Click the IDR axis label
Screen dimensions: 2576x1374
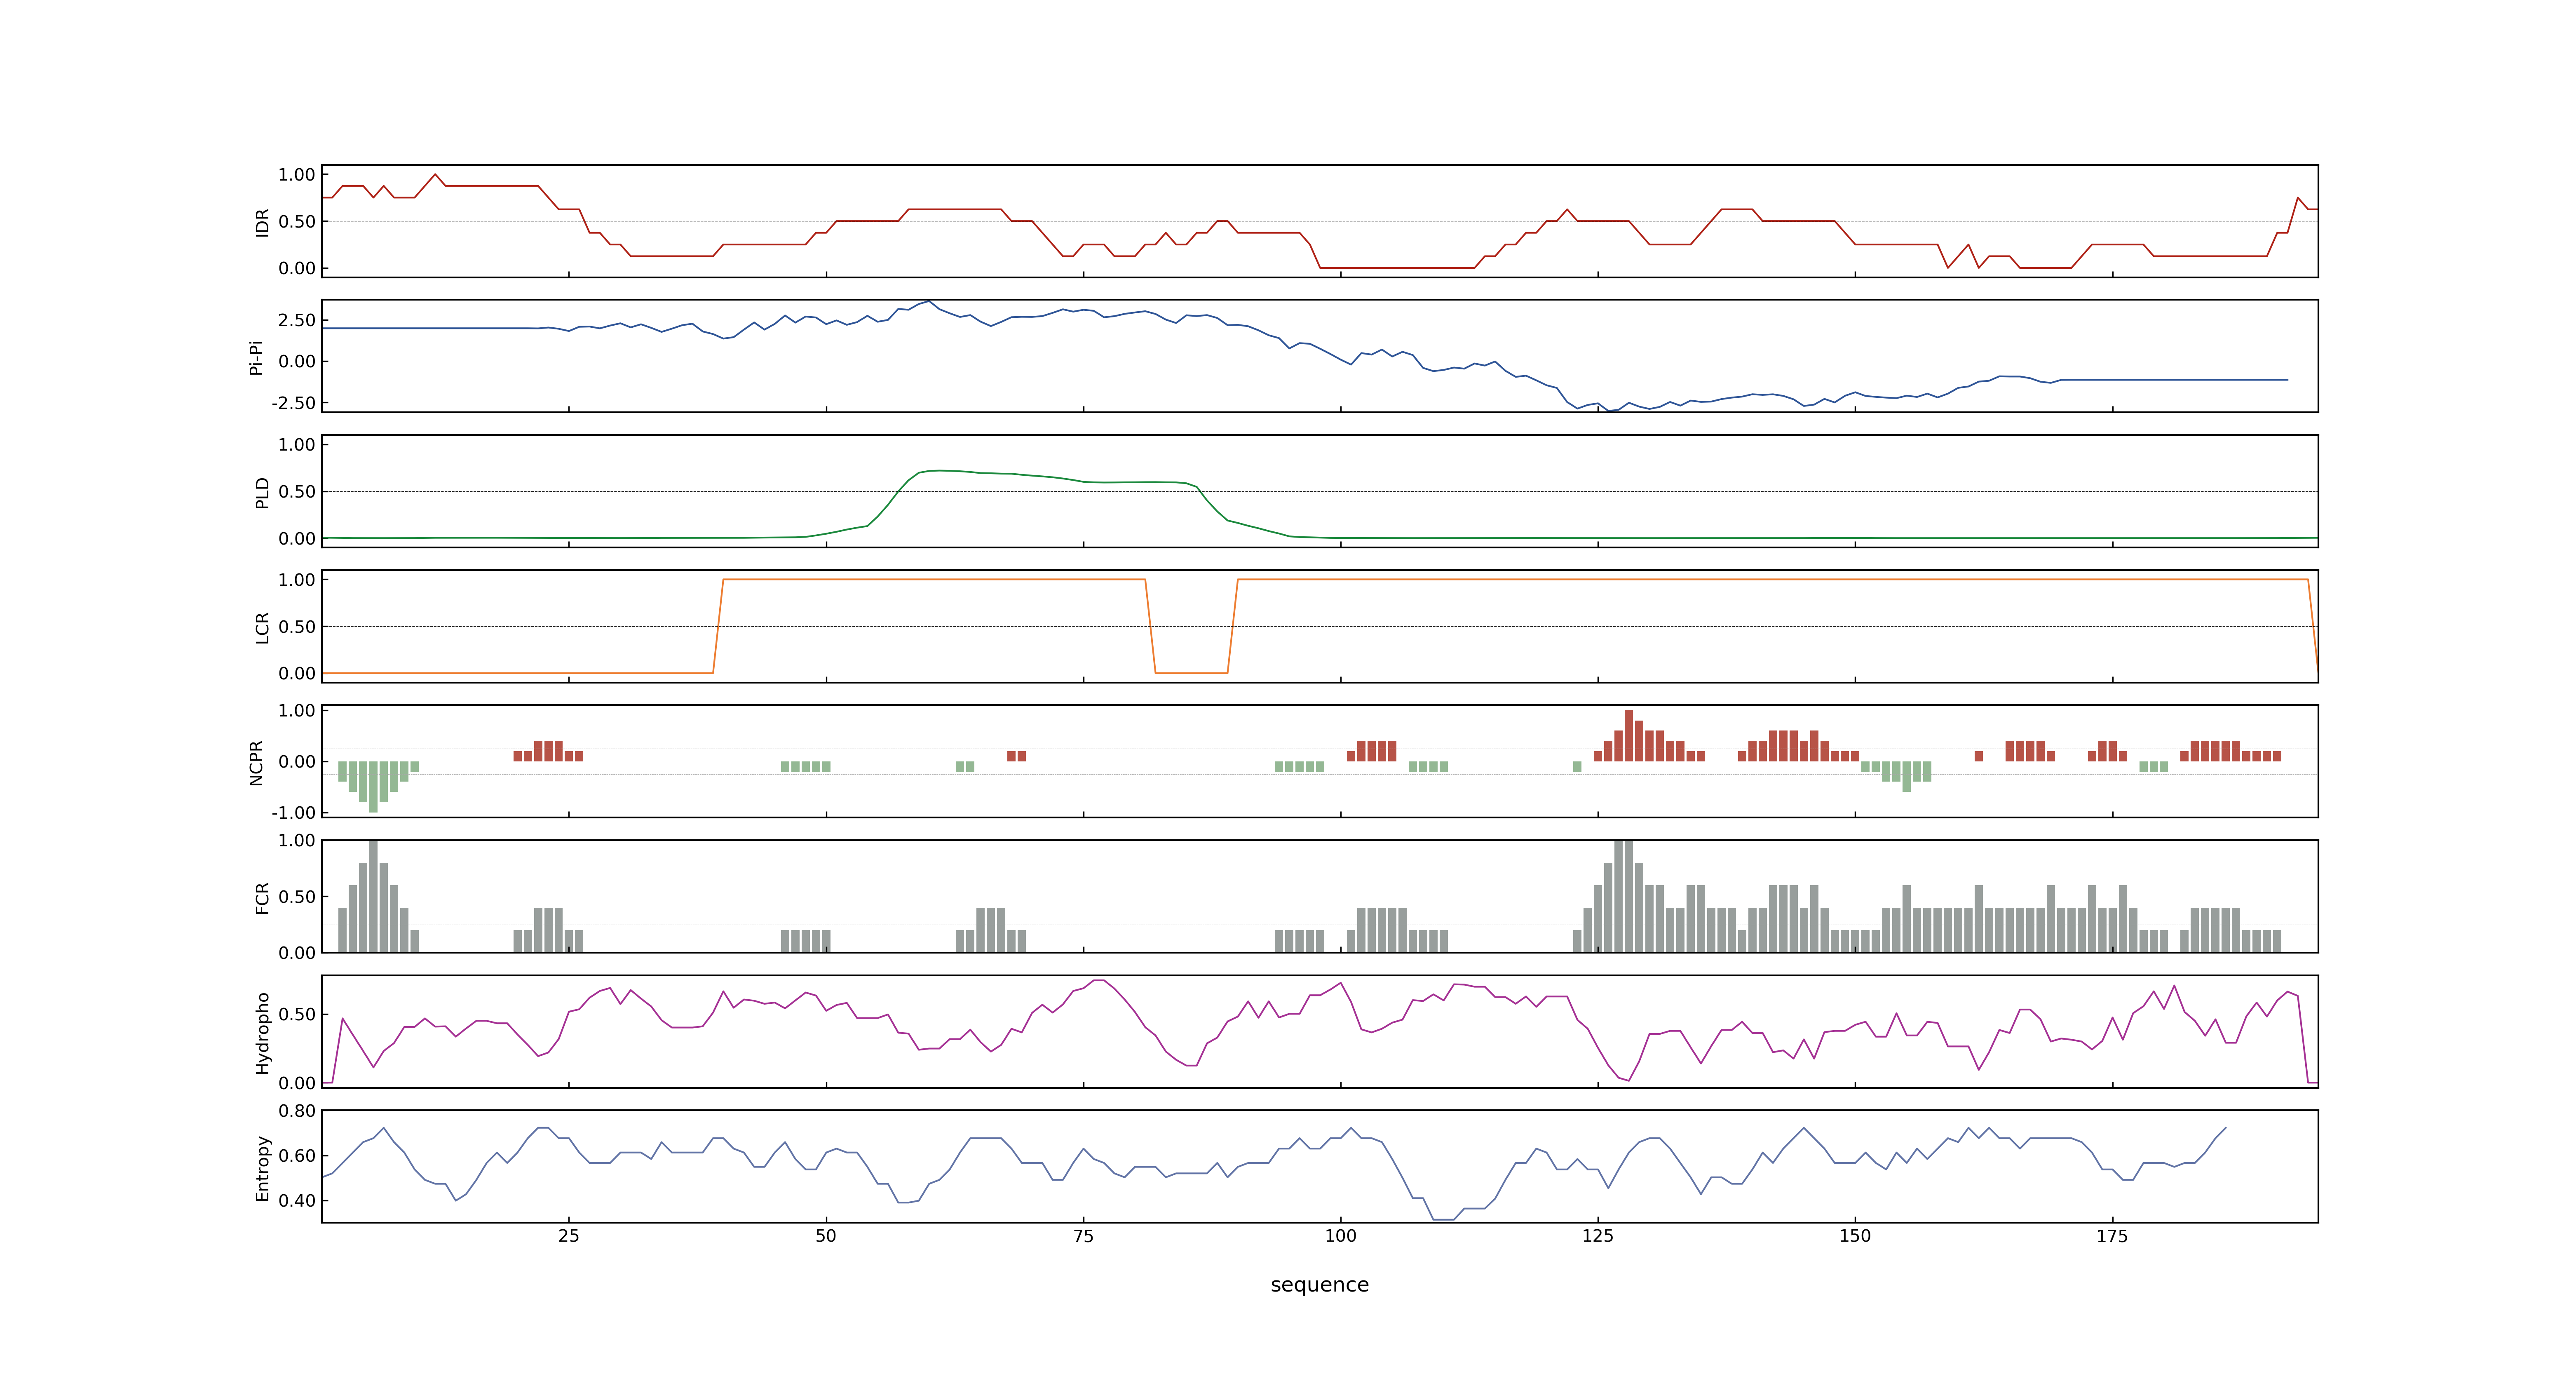coord(262,222)
